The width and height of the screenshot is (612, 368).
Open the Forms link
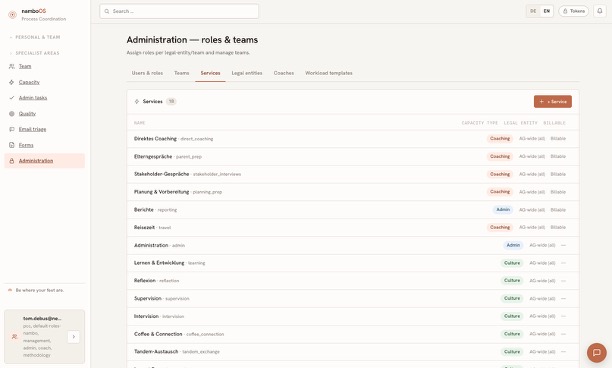coord(26,145)
